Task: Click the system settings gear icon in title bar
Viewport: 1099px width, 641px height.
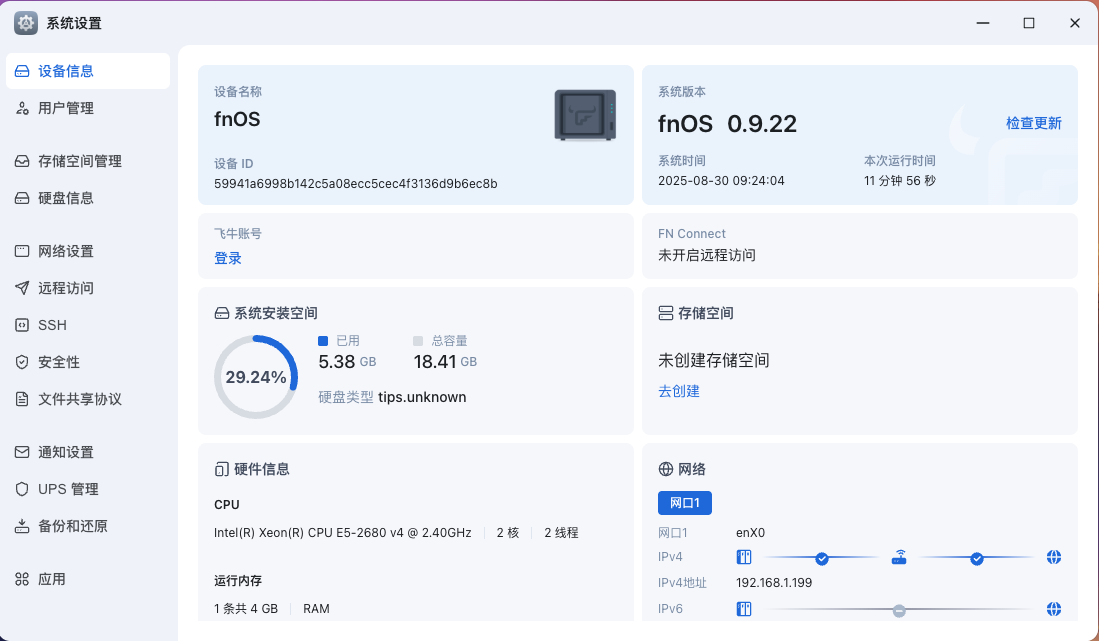Action: pyautogui.click(x=26, y=23)
